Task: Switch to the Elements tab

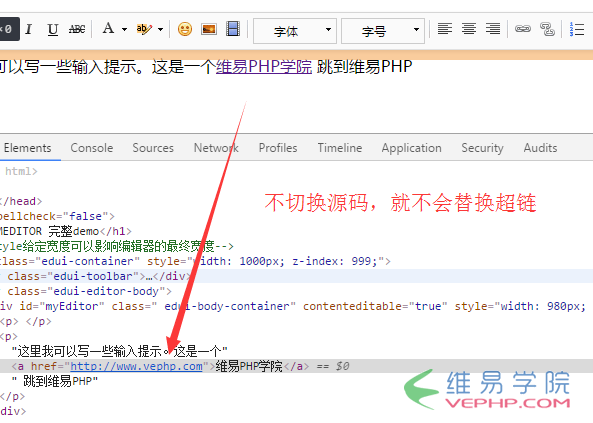Action: [28, 148]
